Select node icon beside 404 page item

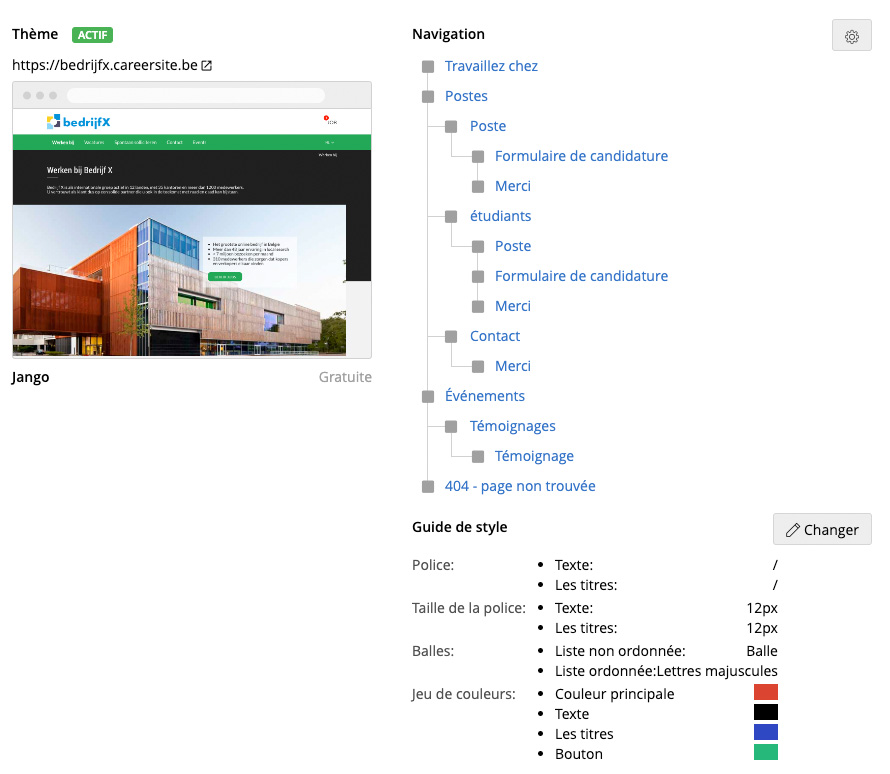(428, 487)
